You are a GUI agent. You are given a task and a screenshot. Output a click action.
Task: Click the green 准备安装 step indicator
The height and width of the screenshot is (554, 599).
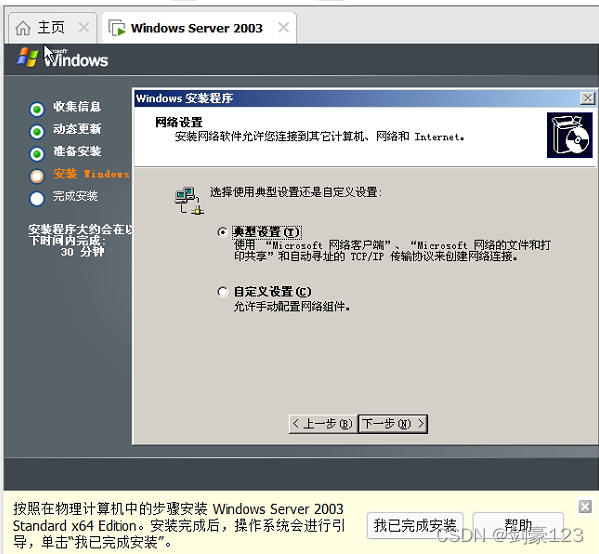[37, 154]
